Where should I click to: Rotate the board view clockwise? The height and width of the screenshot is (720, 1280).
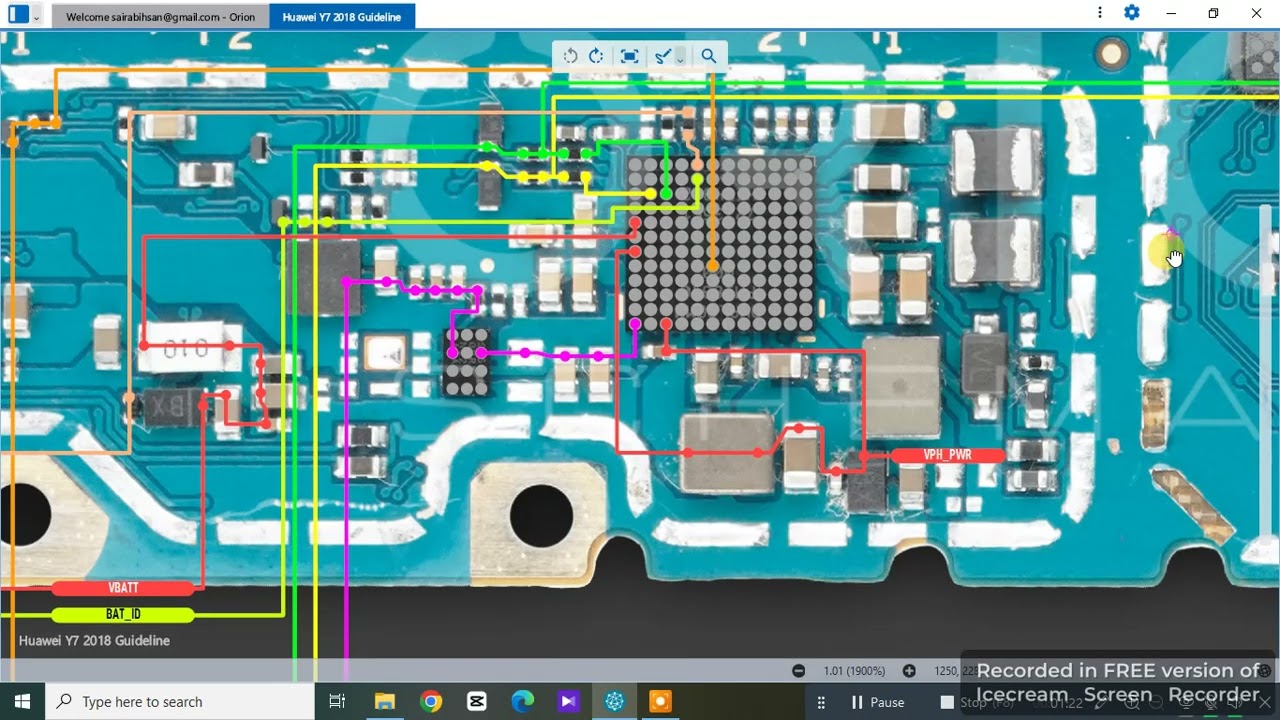tap(596, 56)
